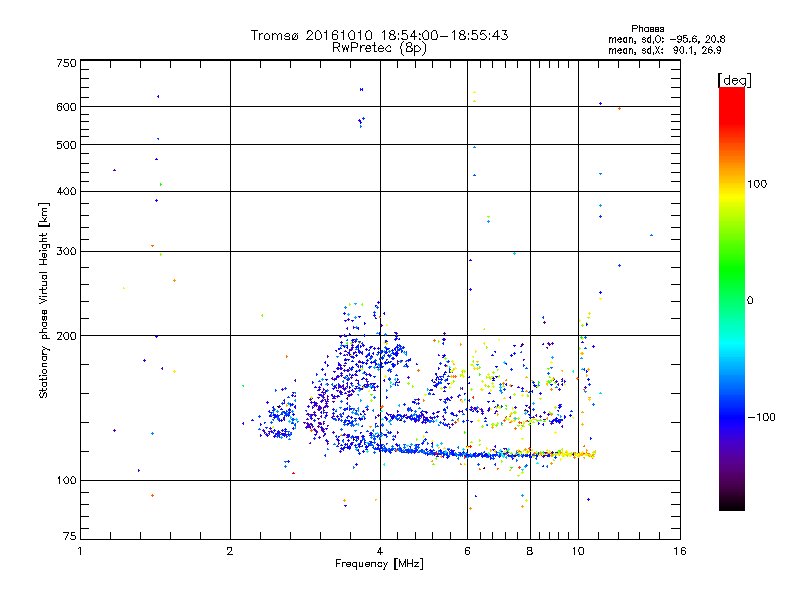
Task: Click the '[deg]' colorbar unit label
Action: 734,80
